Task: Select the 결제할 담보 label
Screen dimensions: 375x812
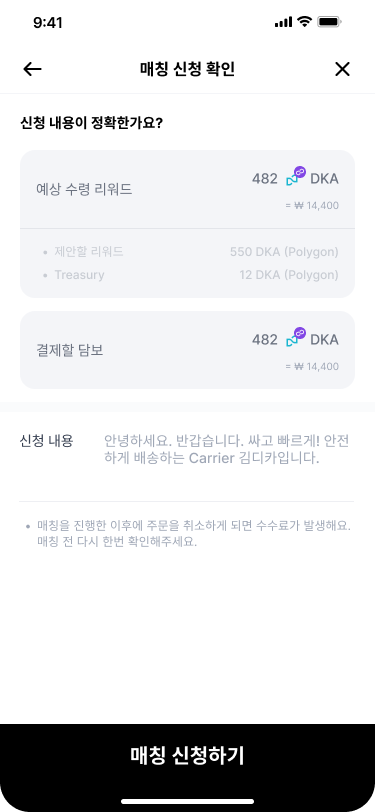Action: click(69, 351)
